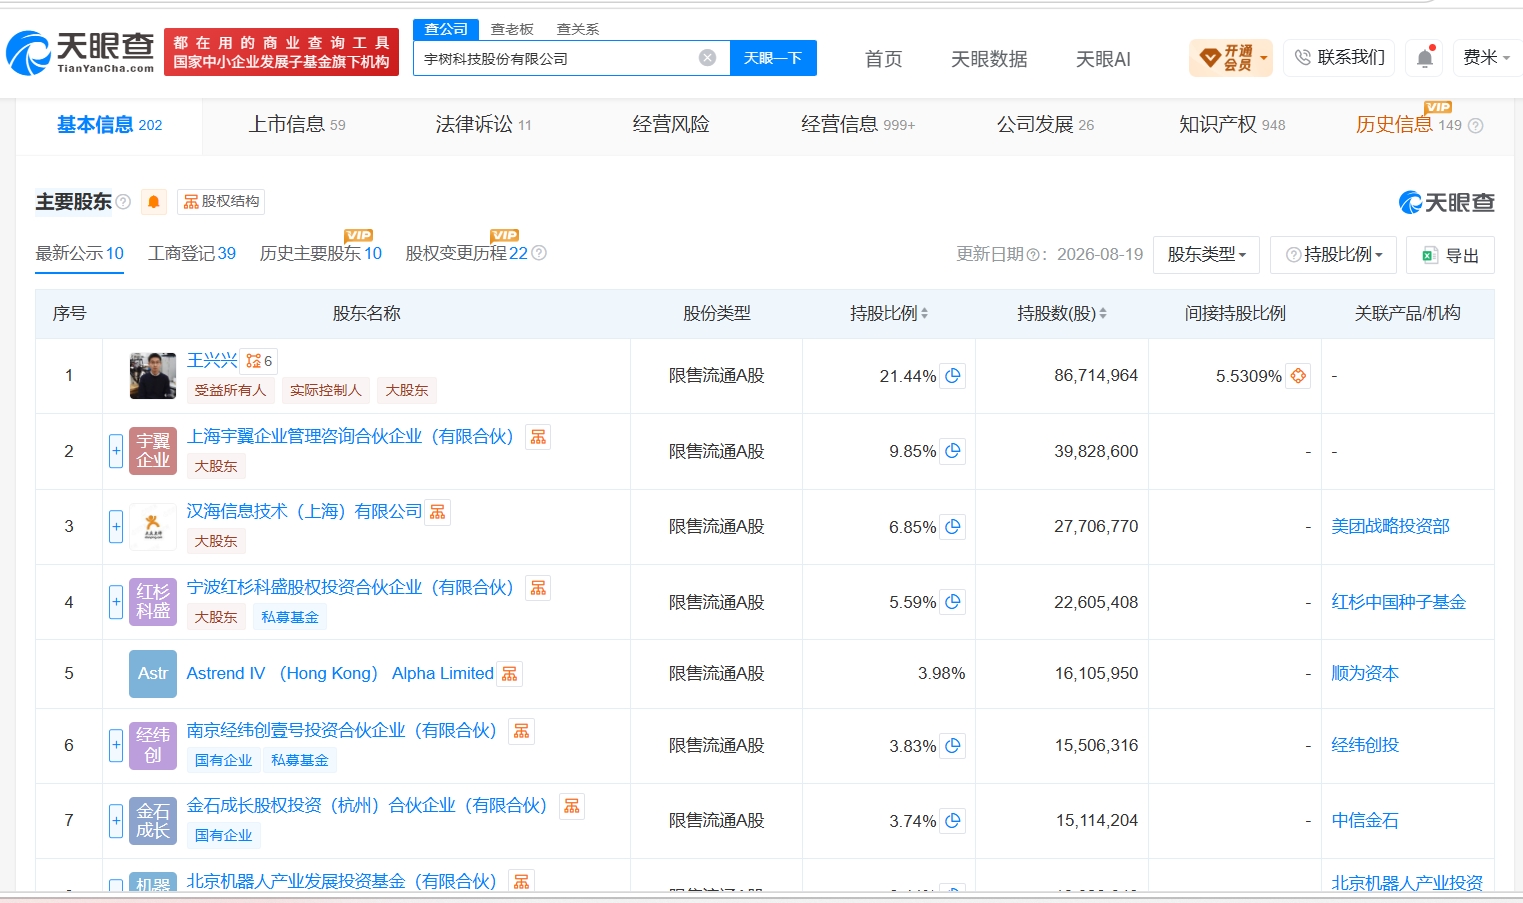Open 顺为资本 related institution link
The width and height of the screenshot is (1523, 903).
point(1365,673)
